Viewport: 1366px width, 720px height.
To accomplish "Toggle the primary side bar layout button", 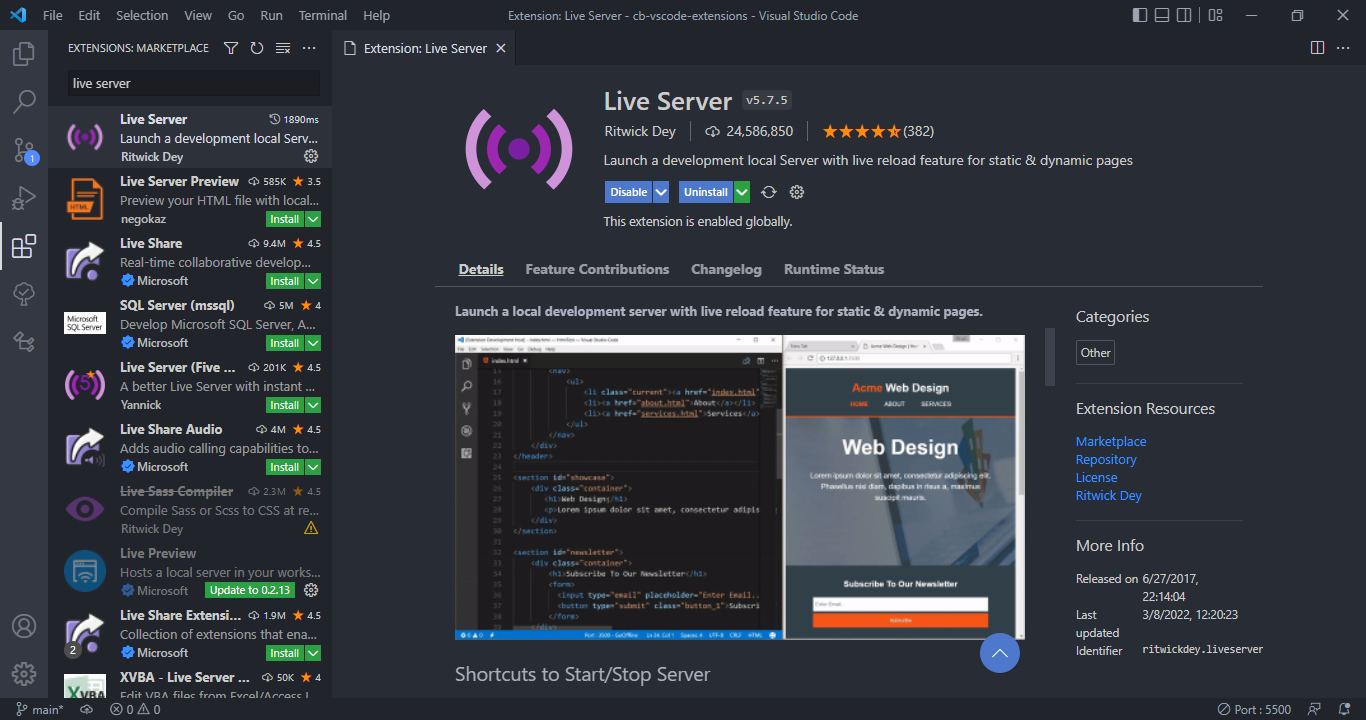I will click(x=1140, y=16).
